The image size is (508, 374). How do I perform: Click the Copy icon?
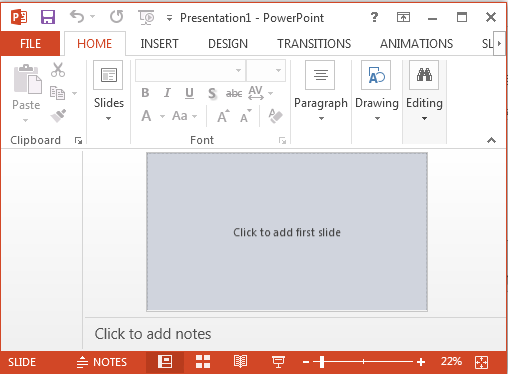coord(57,93)
